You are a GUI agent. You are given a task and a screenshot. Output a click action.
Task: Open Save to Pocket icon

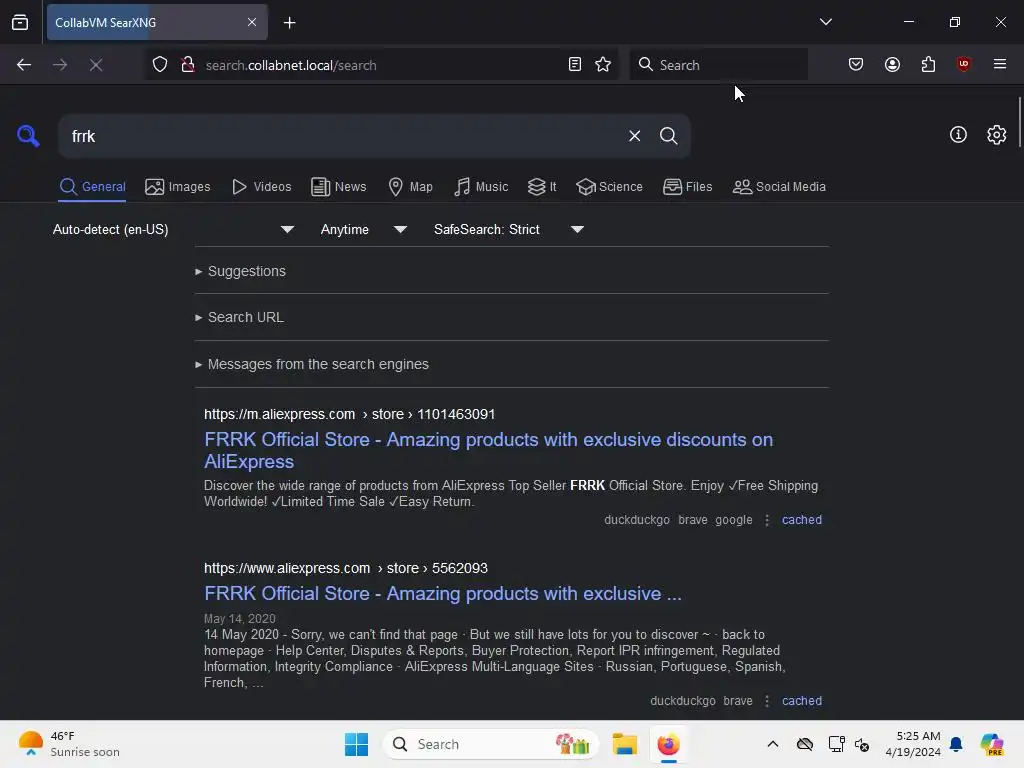(856, 65)
